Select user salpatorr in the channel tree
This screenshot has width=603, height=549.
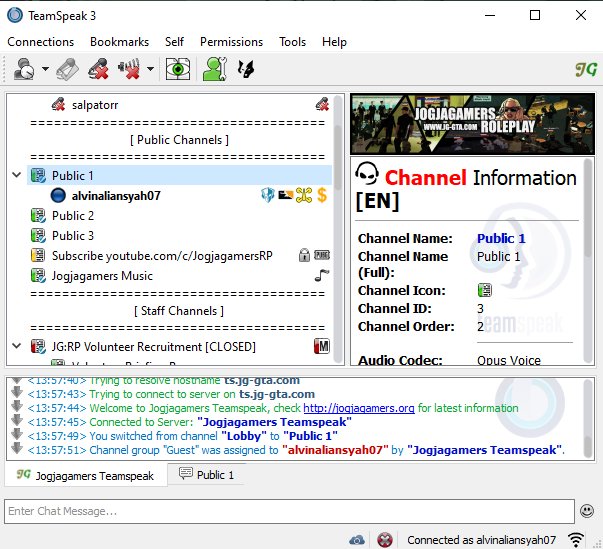tap(95, 105)
